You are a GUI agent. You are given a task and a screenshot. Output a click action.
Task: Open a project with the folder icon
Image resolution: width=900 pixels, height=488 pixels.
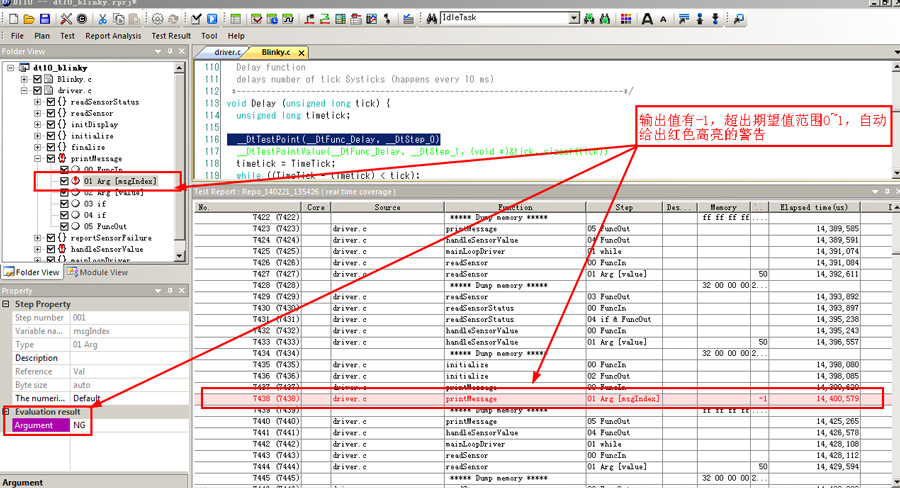pyautogui.click(x=29, y=19)
